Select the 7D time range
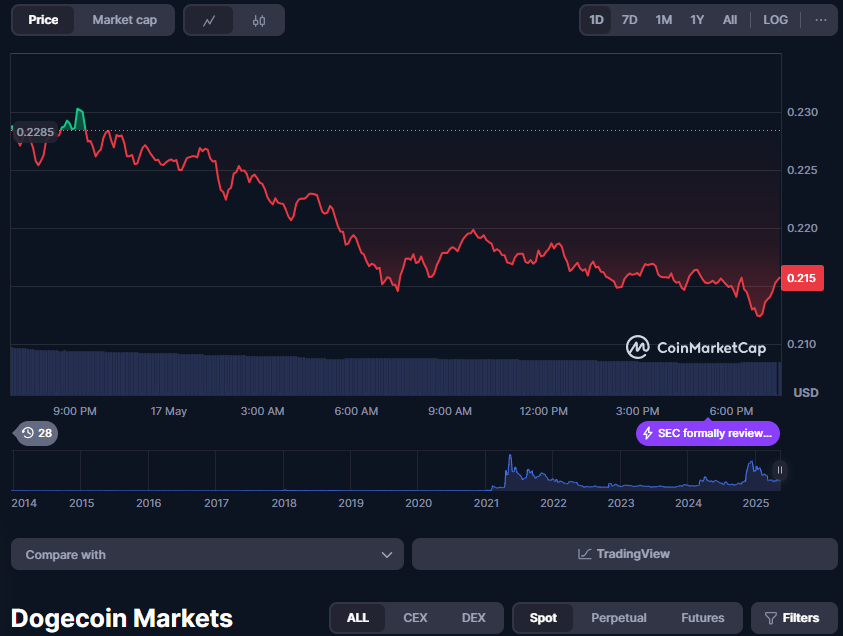The width and height of the screenshot is (843, 636). coord(629,20)
